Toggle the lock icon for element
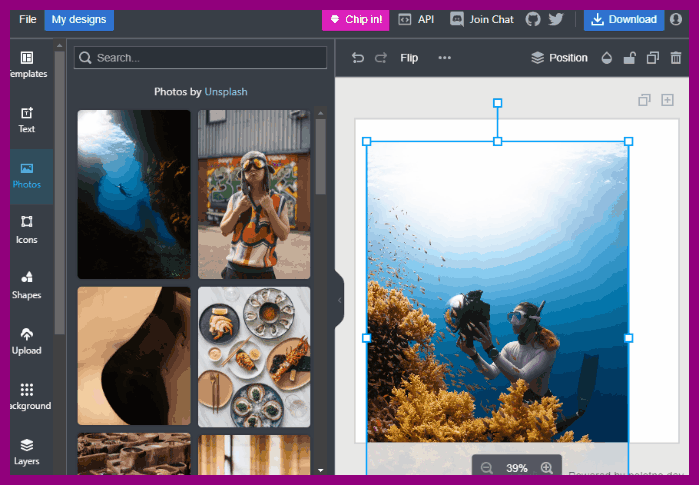This screenshot has width=699, height=485. [629, 58]
